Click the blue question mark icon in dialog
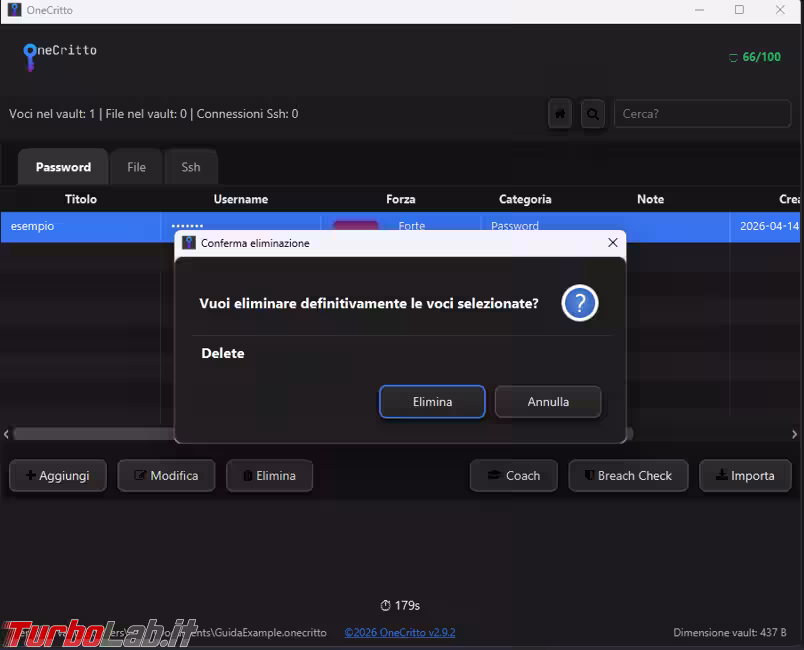Viewport: 804px width, 650px height. [x=580, y=303]
